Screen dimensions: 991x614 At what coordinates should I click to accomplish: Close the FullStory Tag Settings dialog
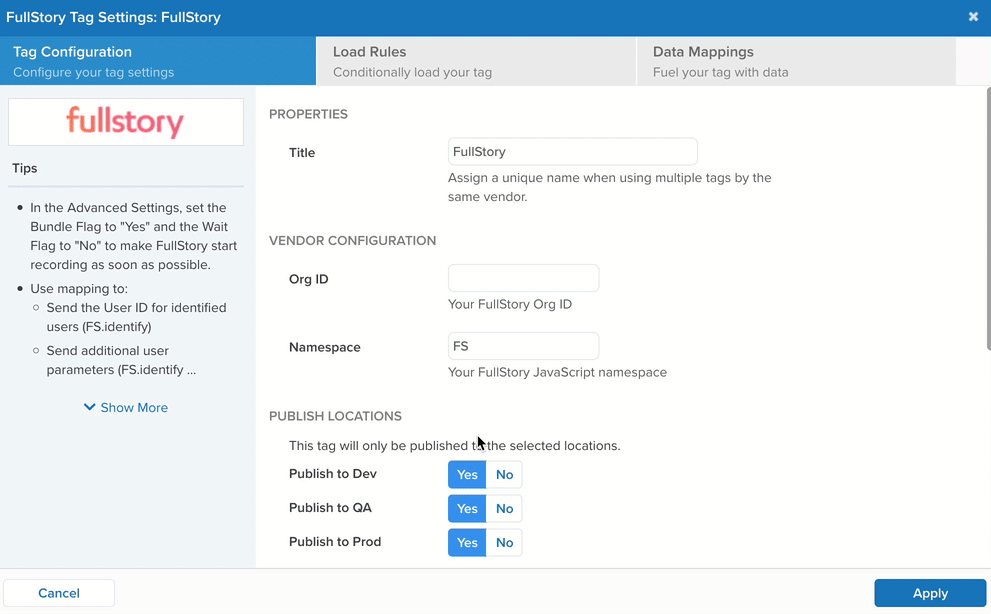[x=973, y=17]
